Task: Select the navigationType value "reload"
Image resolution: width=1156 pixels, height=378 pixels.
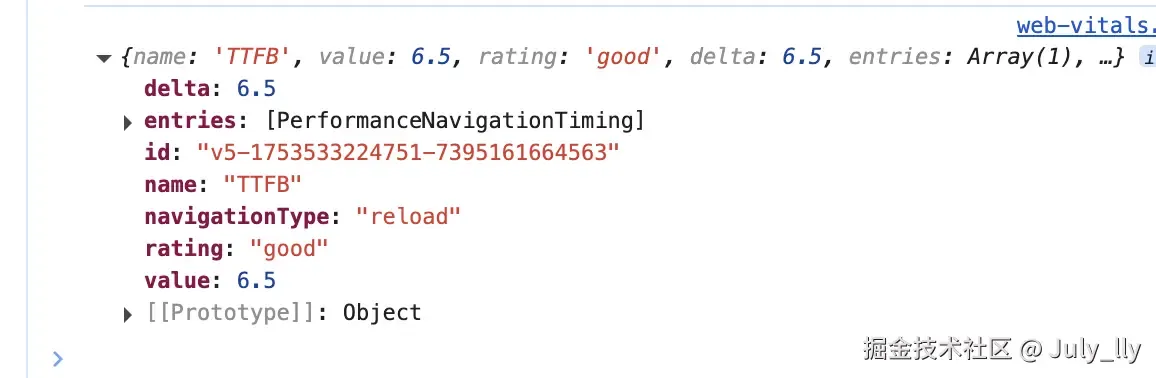Action: 408,217
